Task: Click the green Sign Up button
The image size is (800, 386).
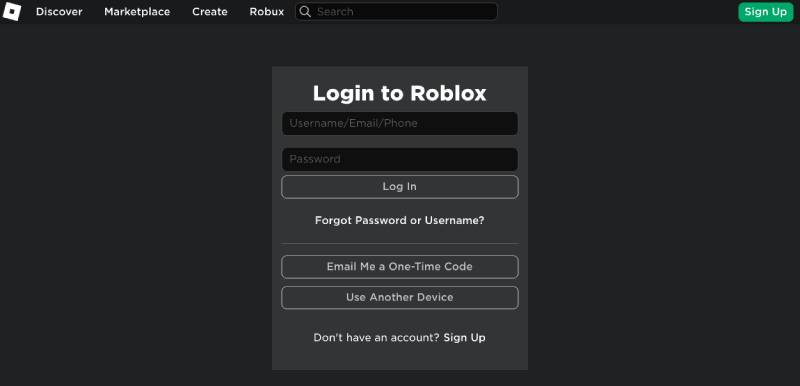Action: [x=766, y=12]
